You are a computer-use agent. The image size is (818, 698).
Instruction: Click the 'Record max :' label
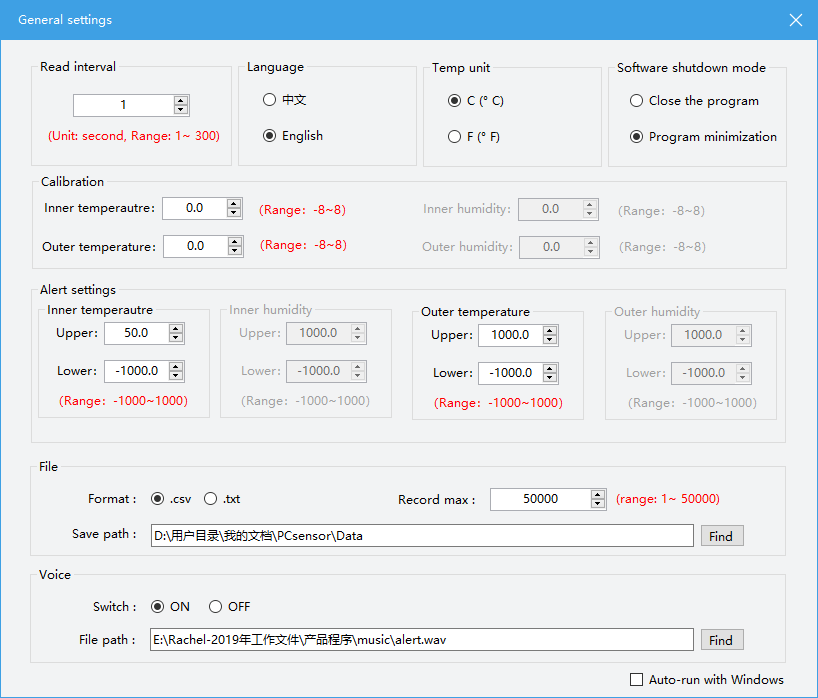pyautogui.click(x=437, y=500)
